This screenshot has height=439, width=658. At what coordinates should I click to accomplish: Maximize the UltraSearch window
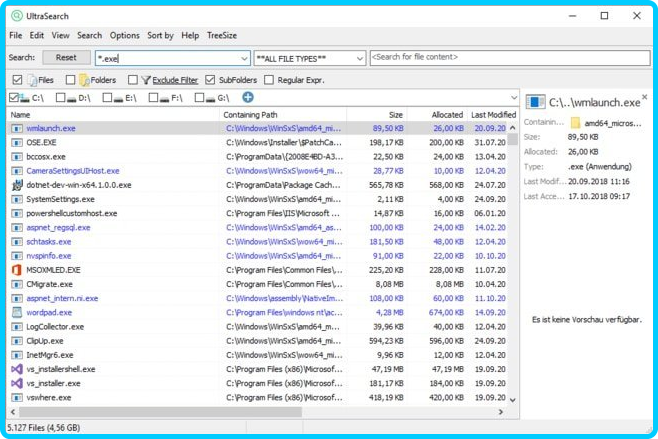pos(604,16)
